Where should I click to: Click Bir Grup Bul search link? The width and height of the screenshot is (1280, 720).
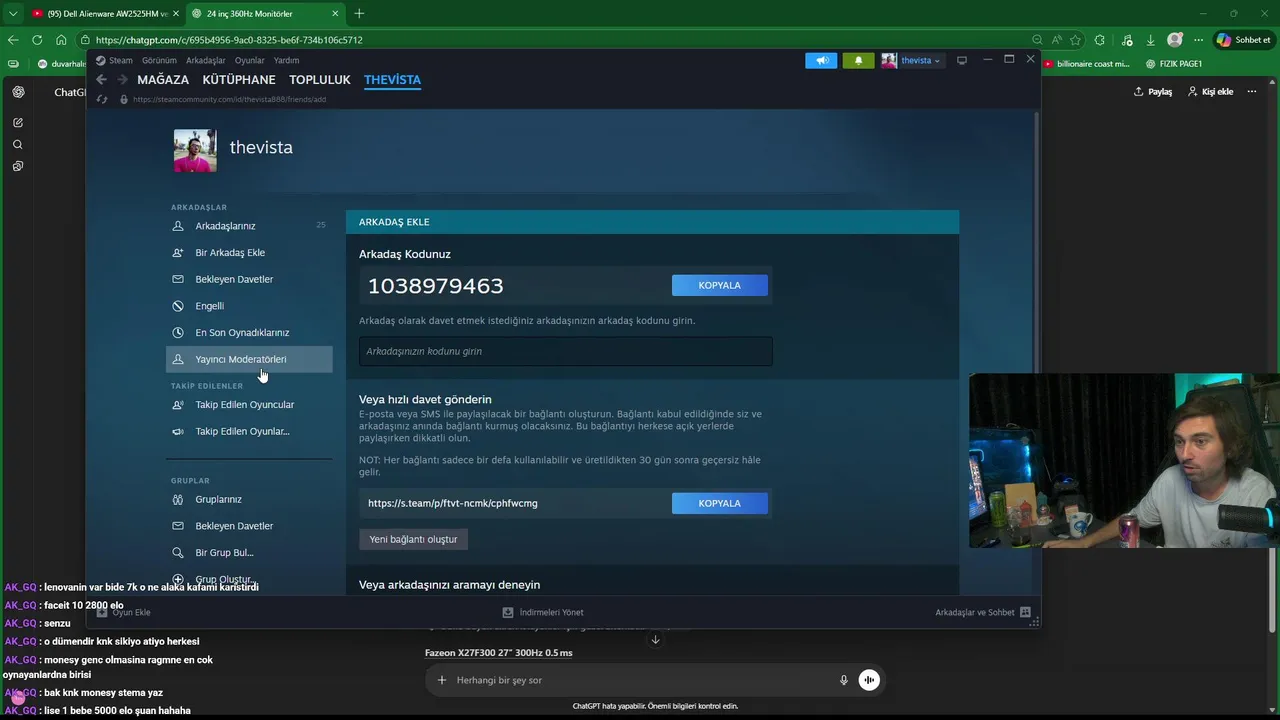pyautogui.click(x=224, y=553)
